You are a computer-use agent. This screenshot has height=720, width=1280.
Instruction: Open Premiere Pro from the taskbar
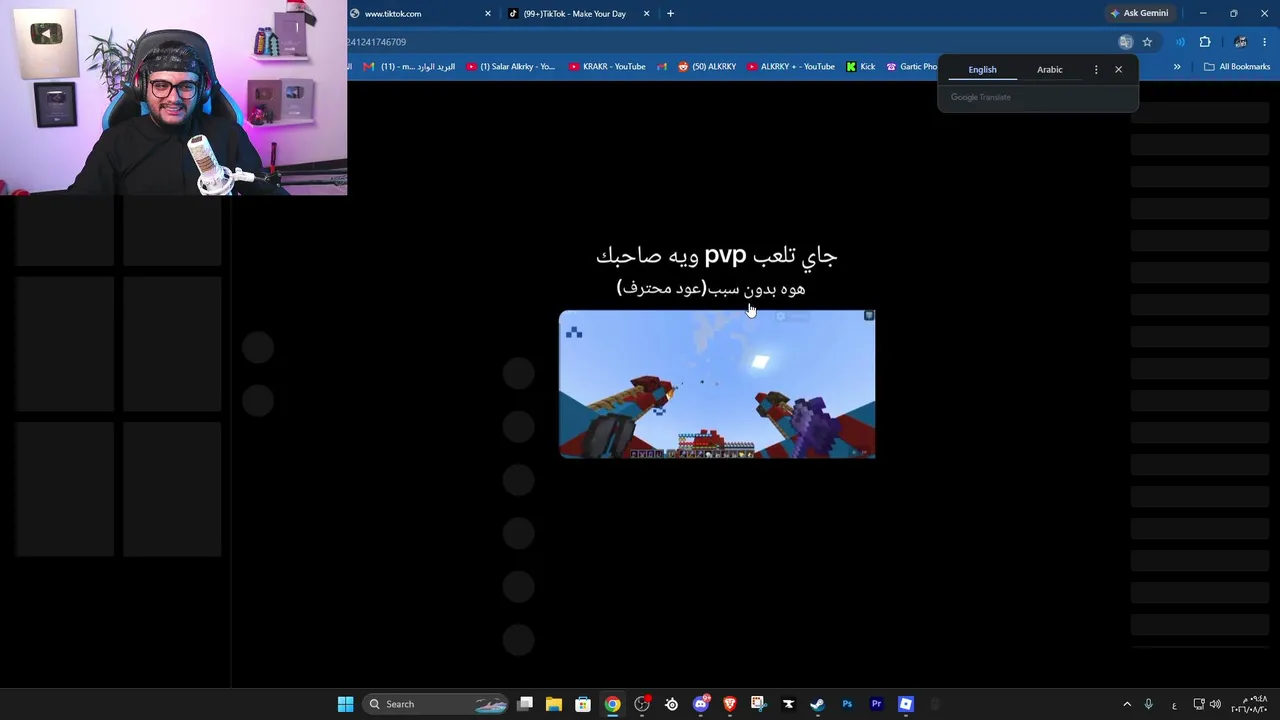[x=876, y=704]
